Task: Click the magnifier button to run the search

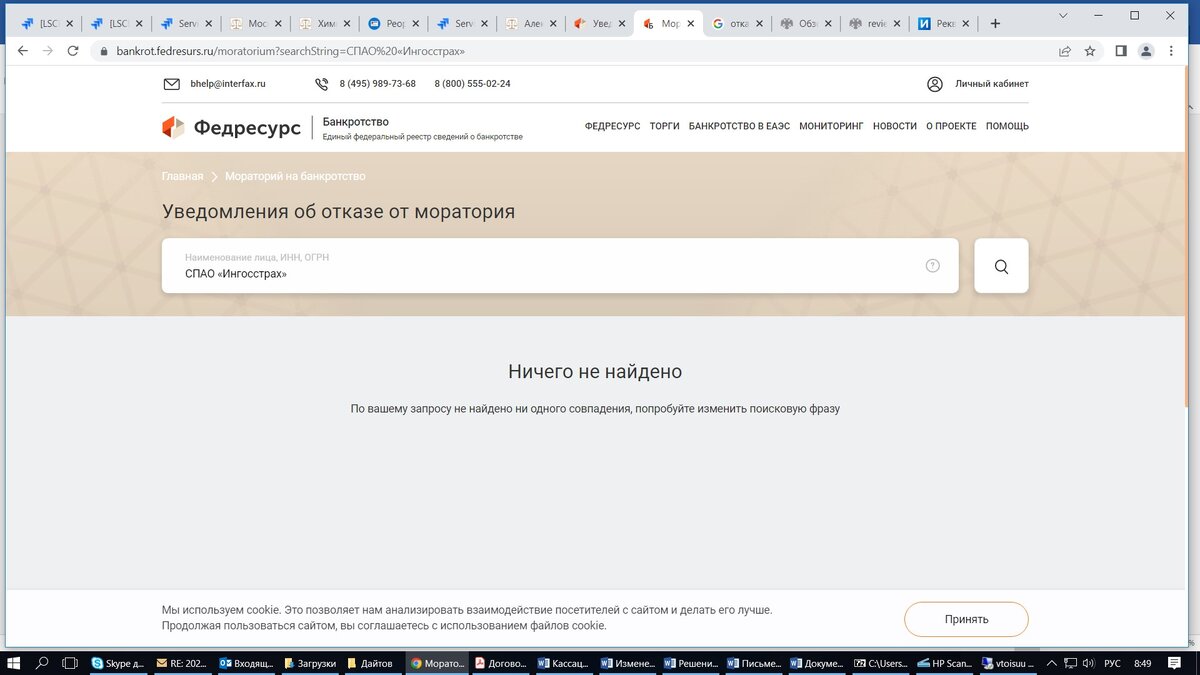Action: coord(1001,265)
